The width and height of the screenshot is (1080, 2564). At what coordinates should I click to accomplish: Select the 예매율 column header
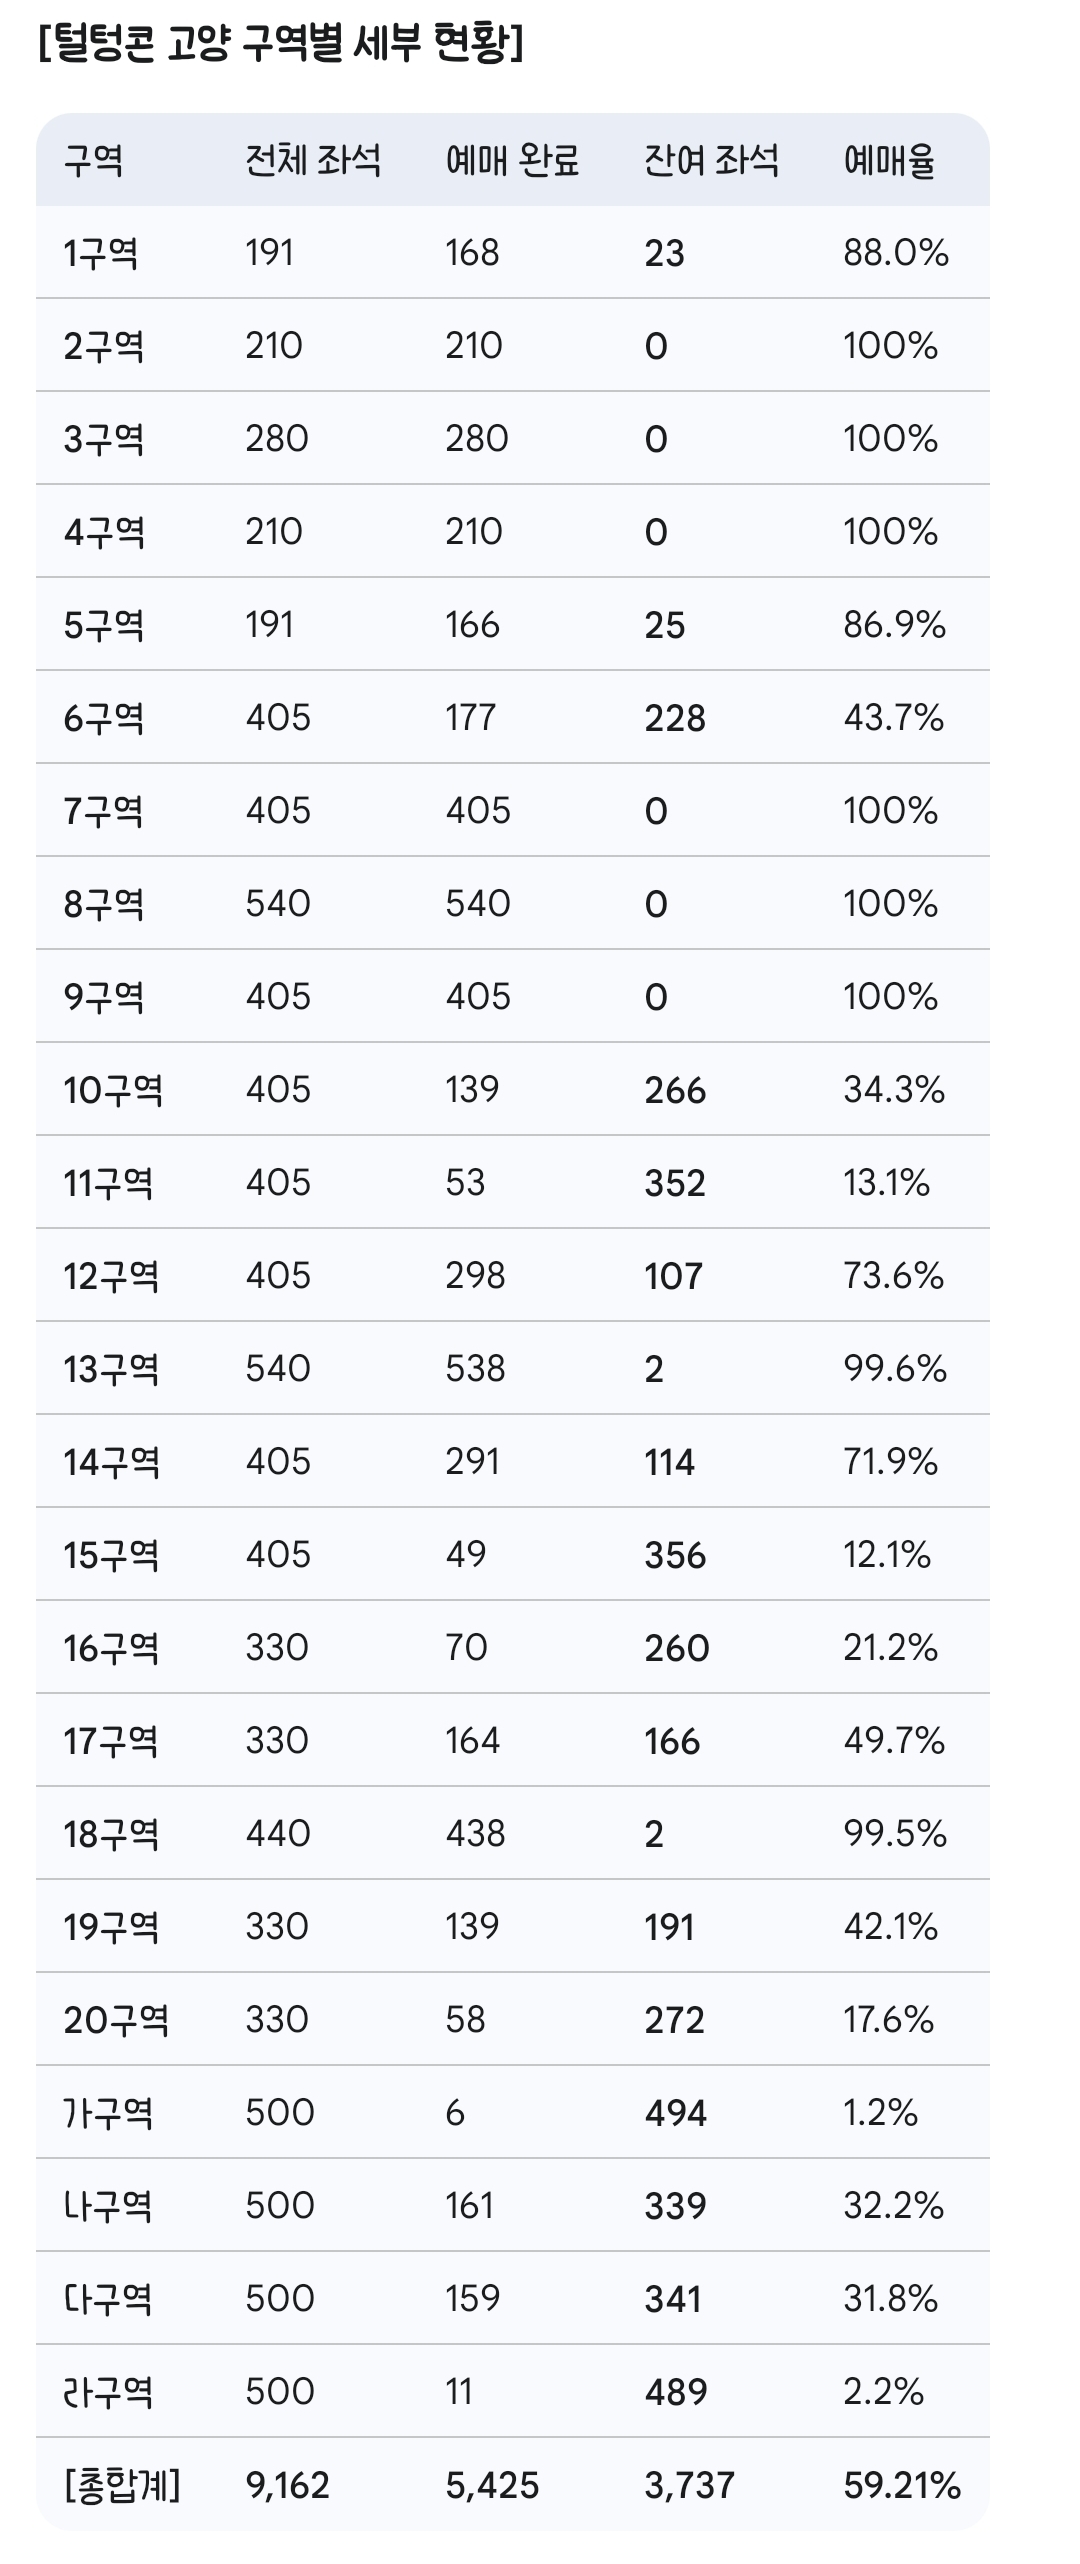tap(889, 160)
